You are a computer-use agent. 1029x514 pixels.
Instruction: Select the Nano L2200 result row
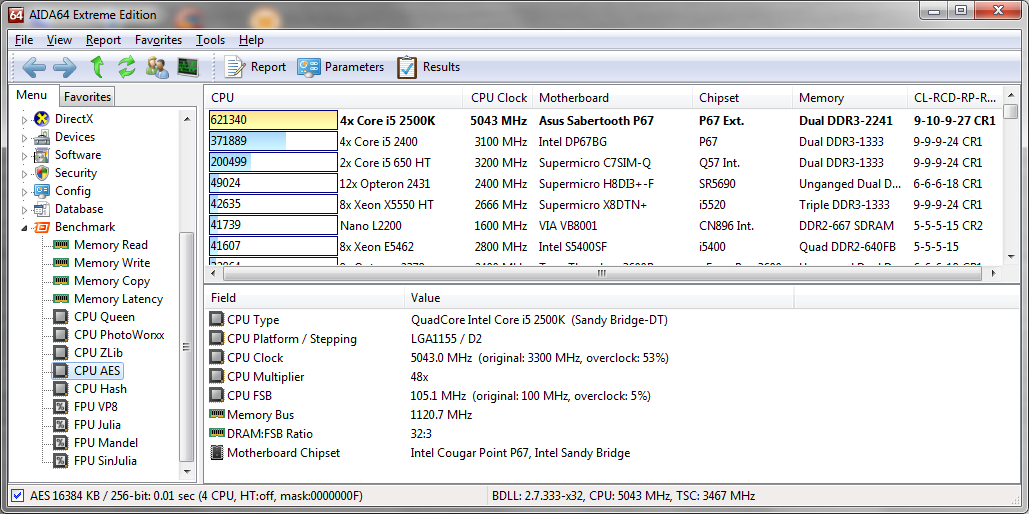pos(604,226)
